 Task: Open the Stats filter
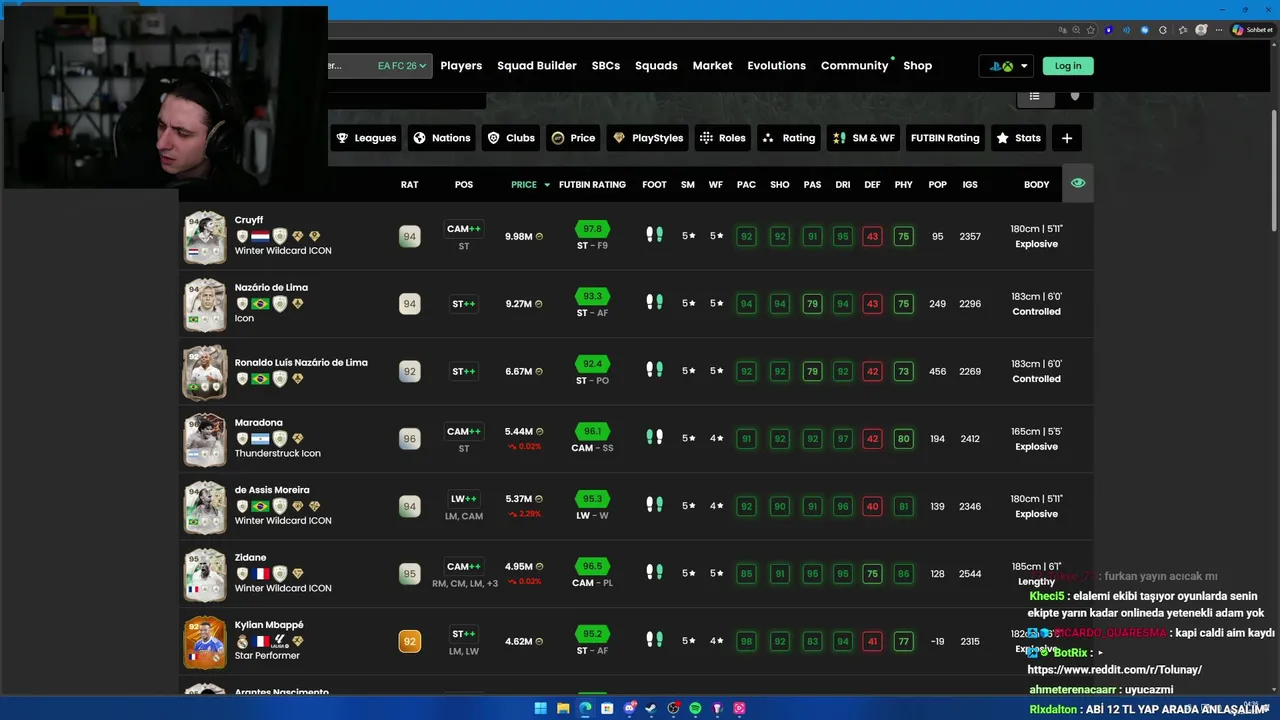click(1018, 138)
